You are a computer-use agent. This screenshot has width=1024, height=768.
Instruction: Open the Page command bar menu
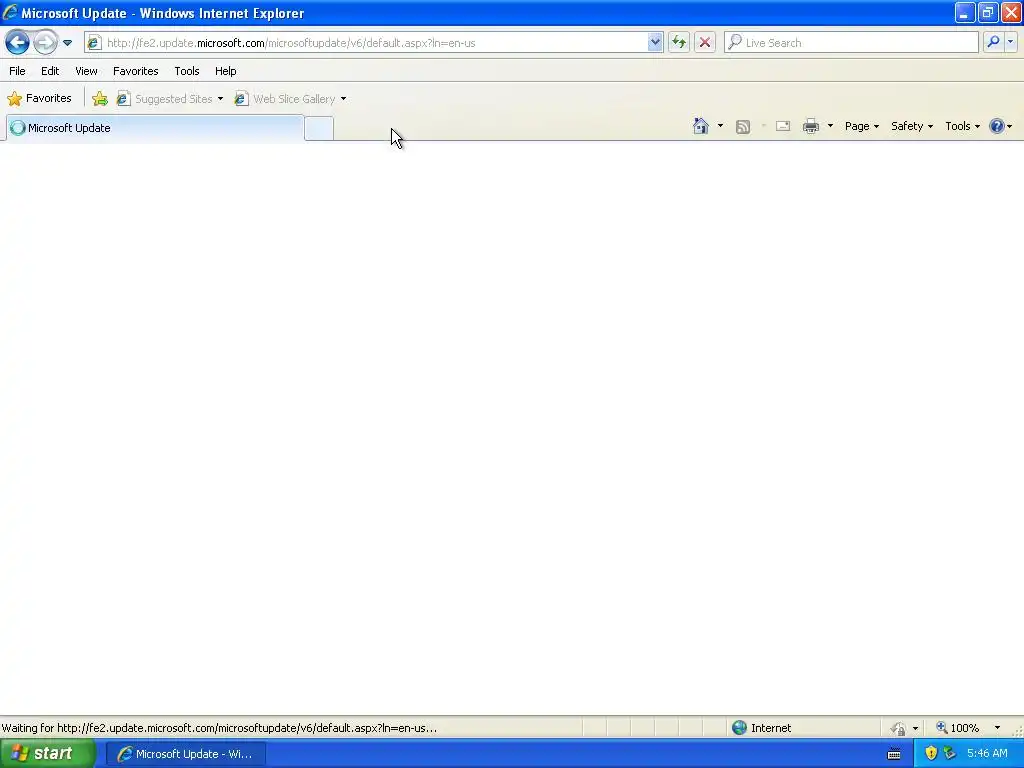pos(861,126)
